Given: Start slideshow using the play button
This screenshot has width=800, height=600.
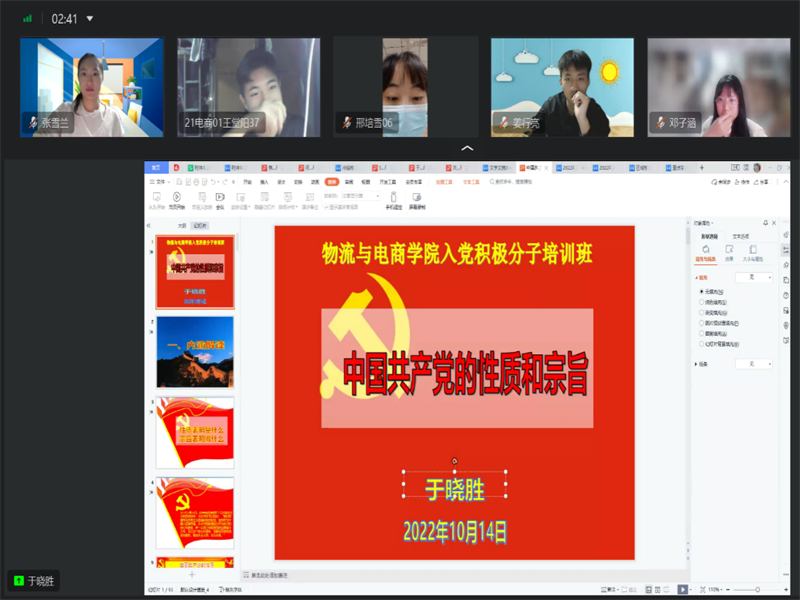Looking at the screenshot, I should [x=683, y=590].
